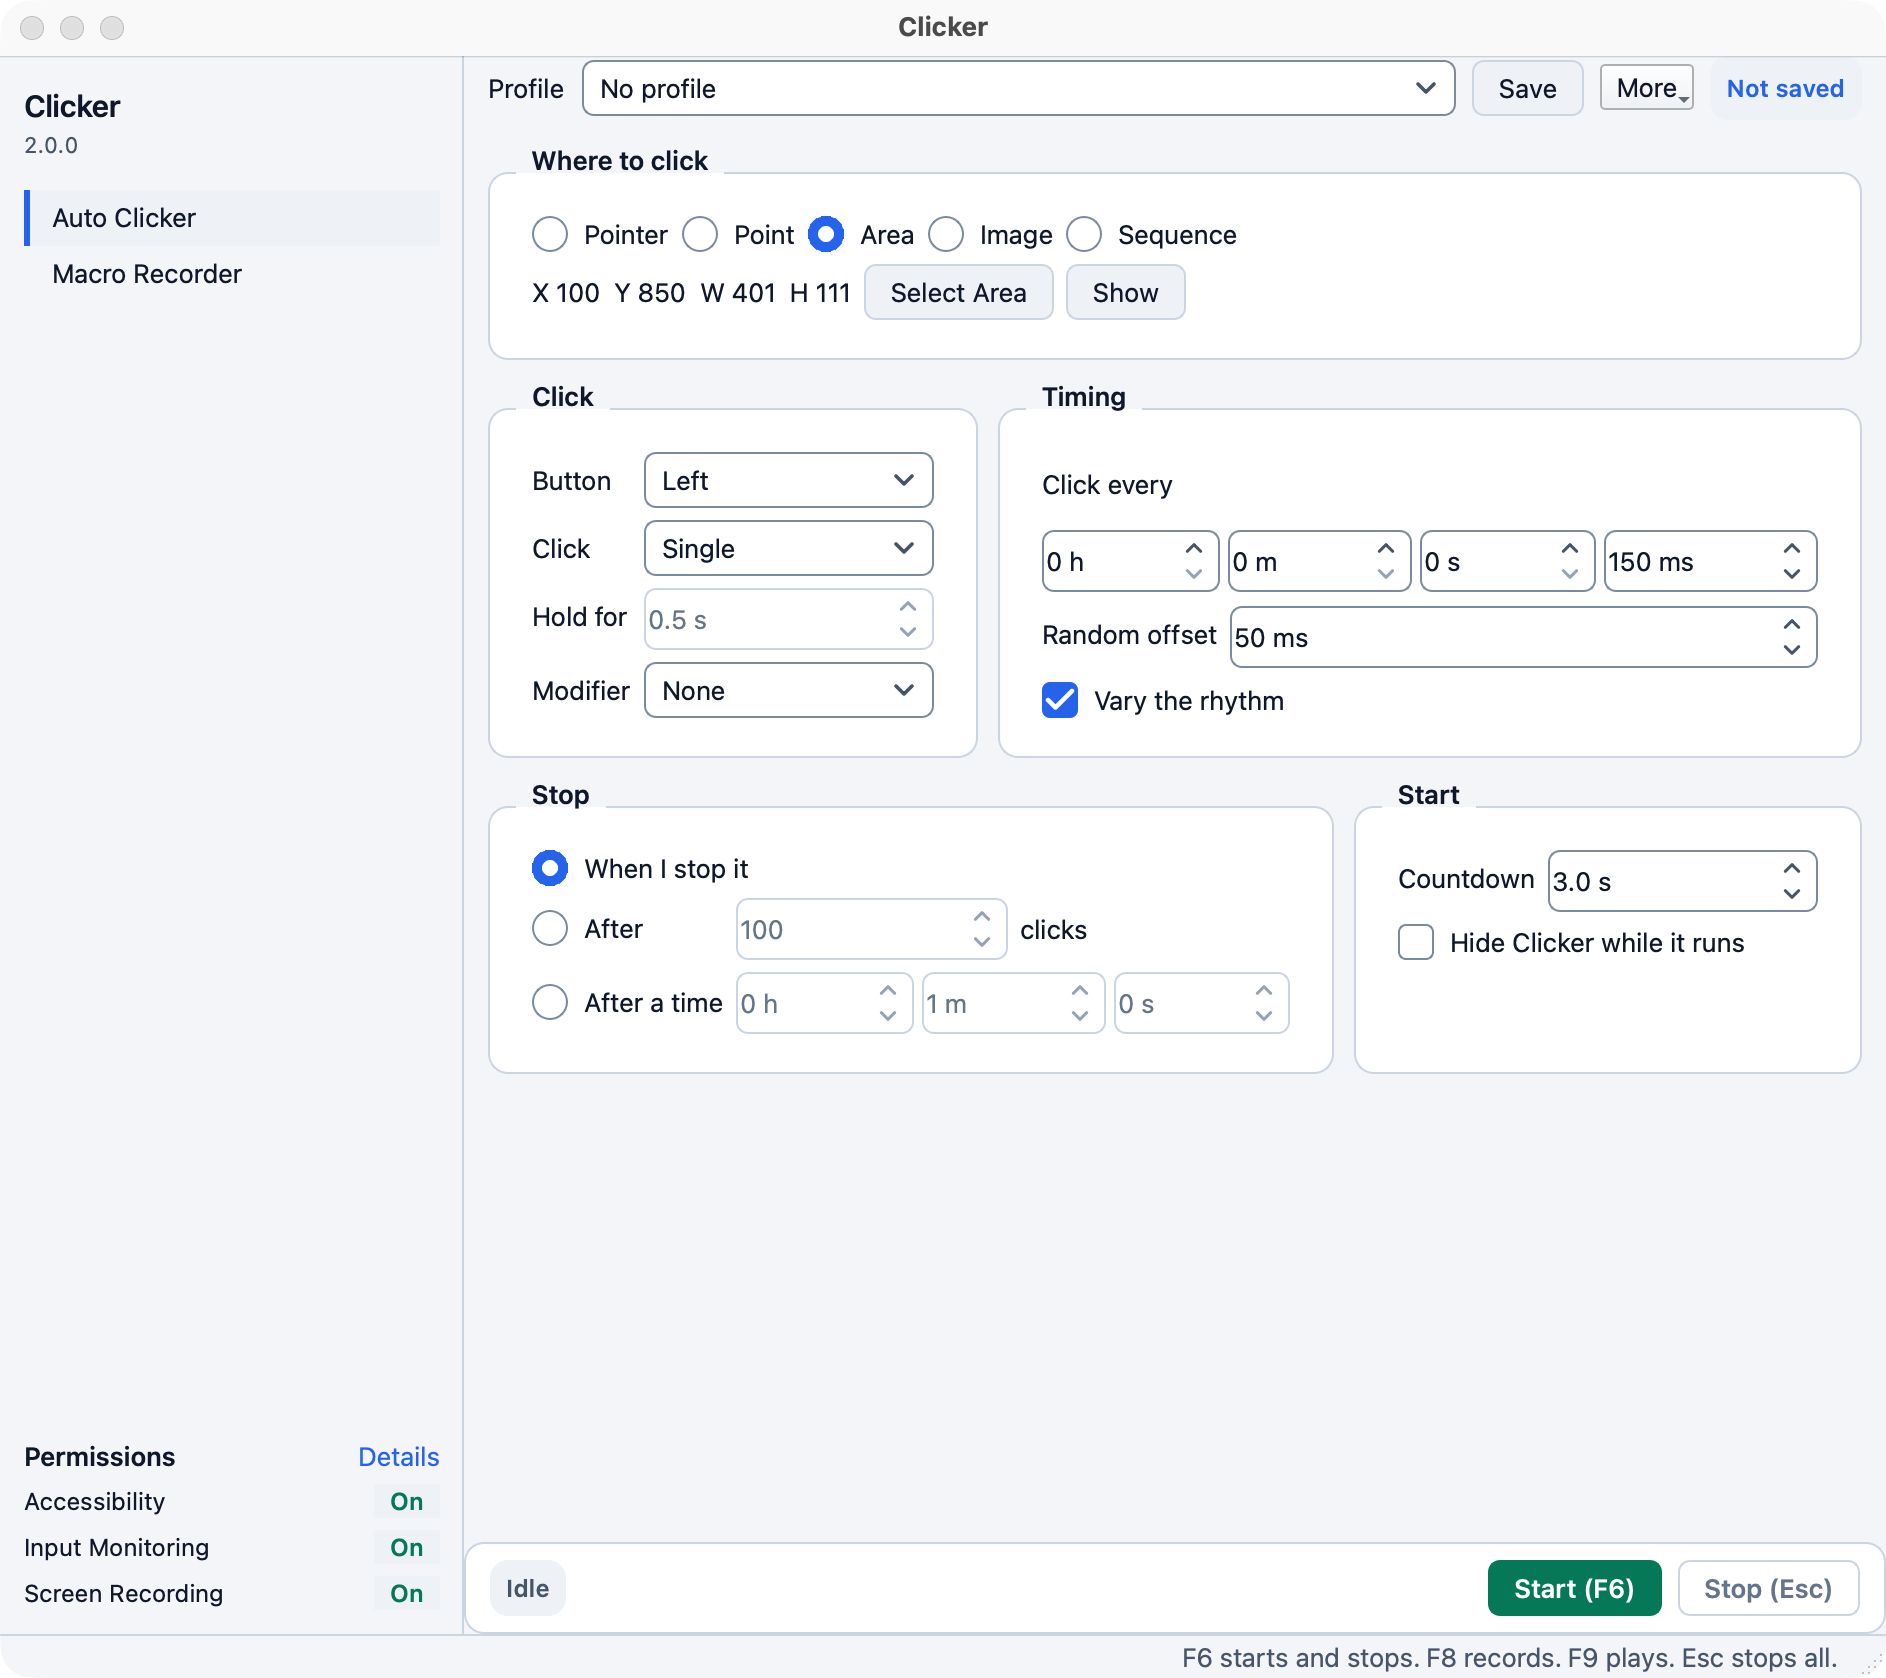Click the Select Area button
Image resolution: width=1886 pixels, height=1678 pixels.
[x=958, y=292]
